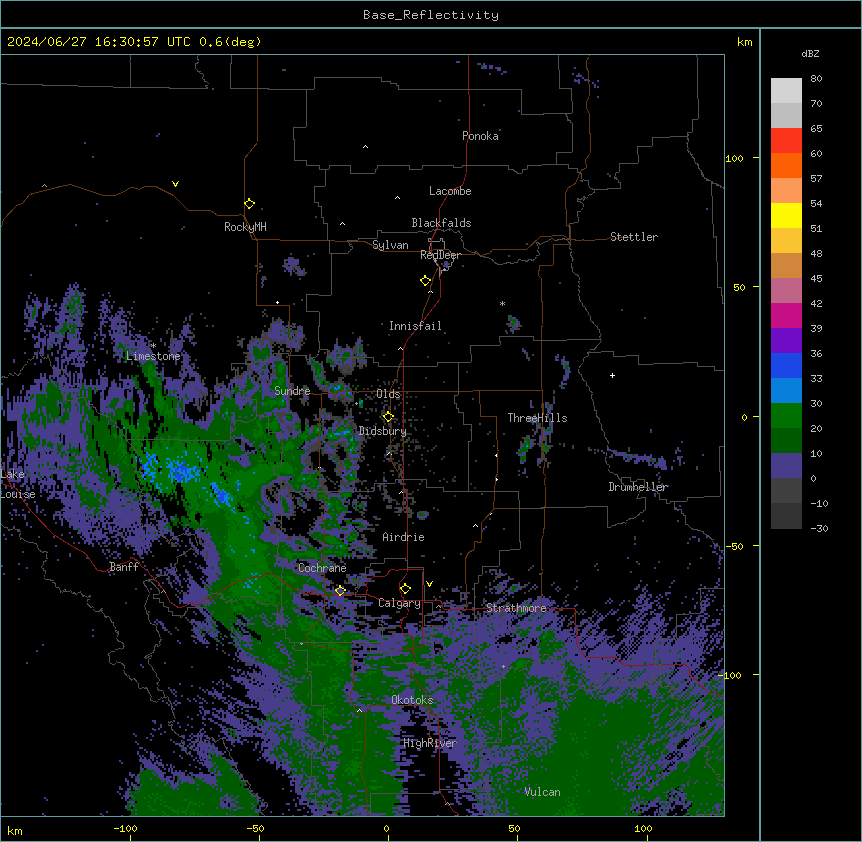Click the Base_Reflectivity title

[431, 15]
